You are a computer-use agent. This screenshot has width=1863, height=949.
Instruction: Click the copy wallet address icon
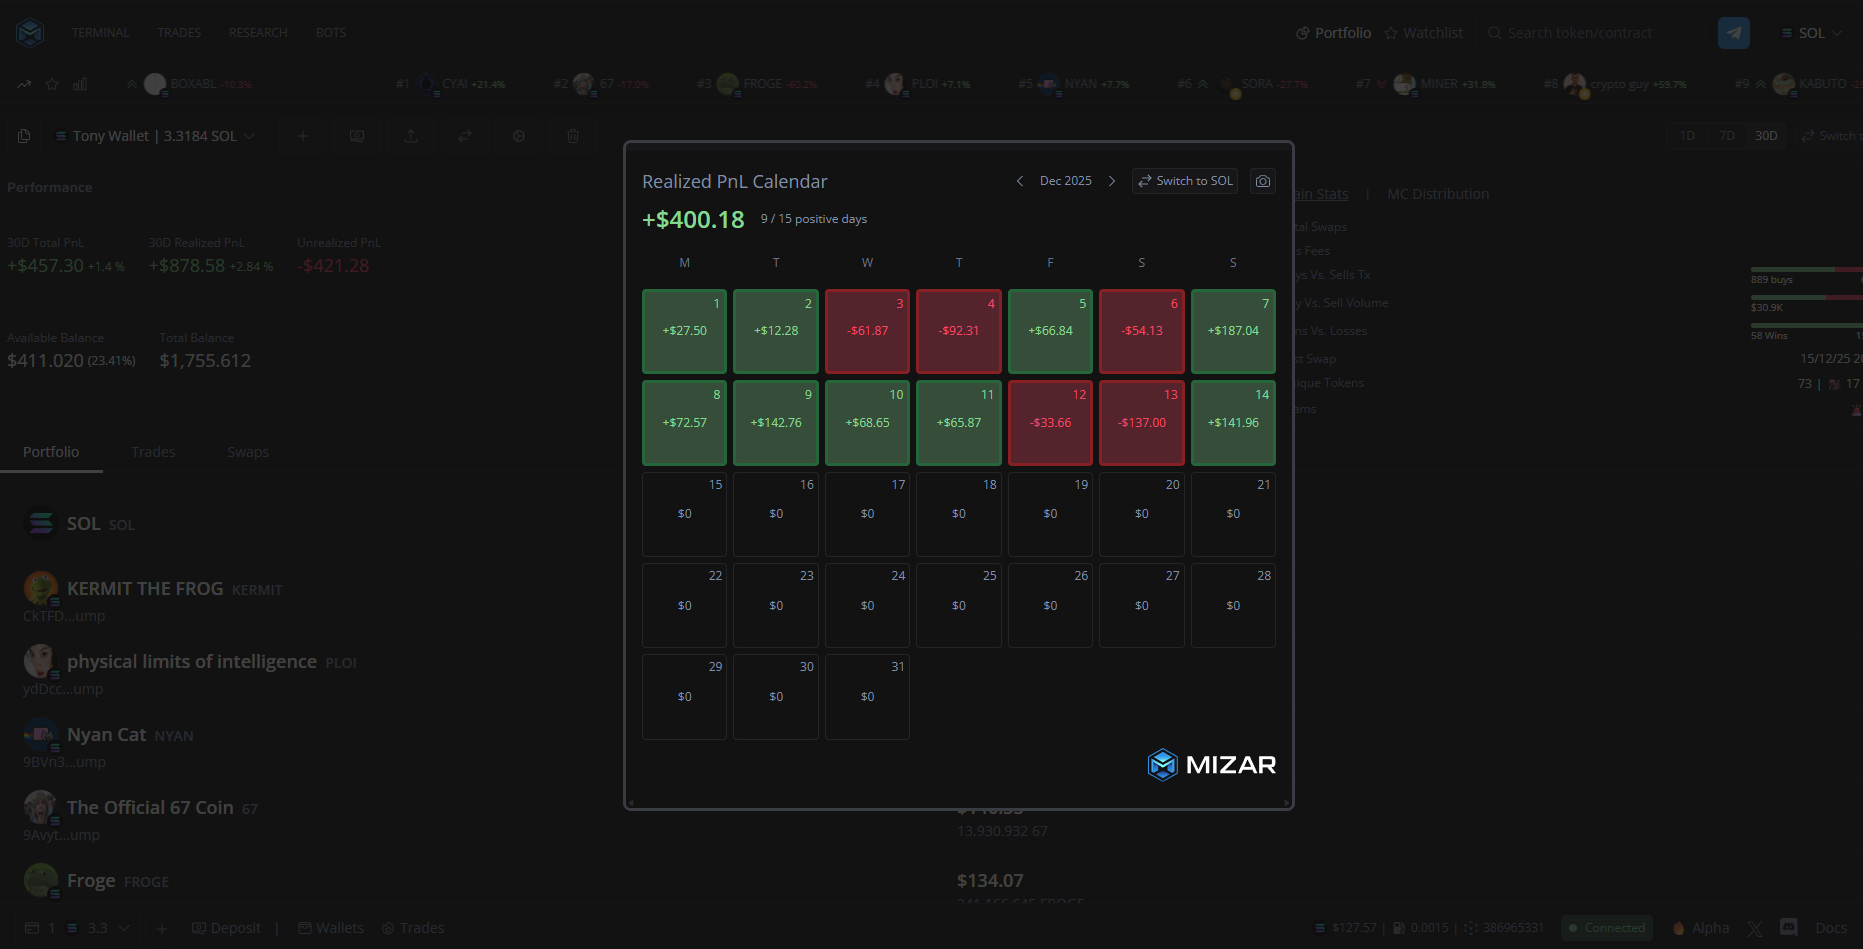point(24,136)
